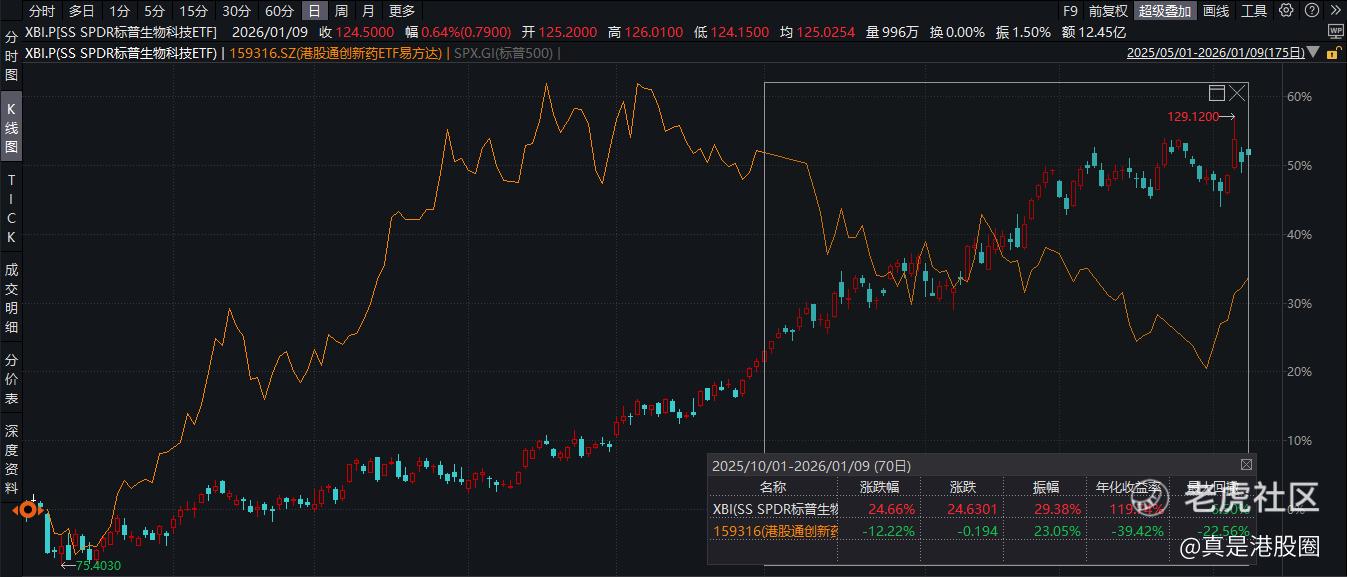Close the range selection box X
Viewport: 1347px width, 577px height.
pyautogui.click(x=1238, y=93)
